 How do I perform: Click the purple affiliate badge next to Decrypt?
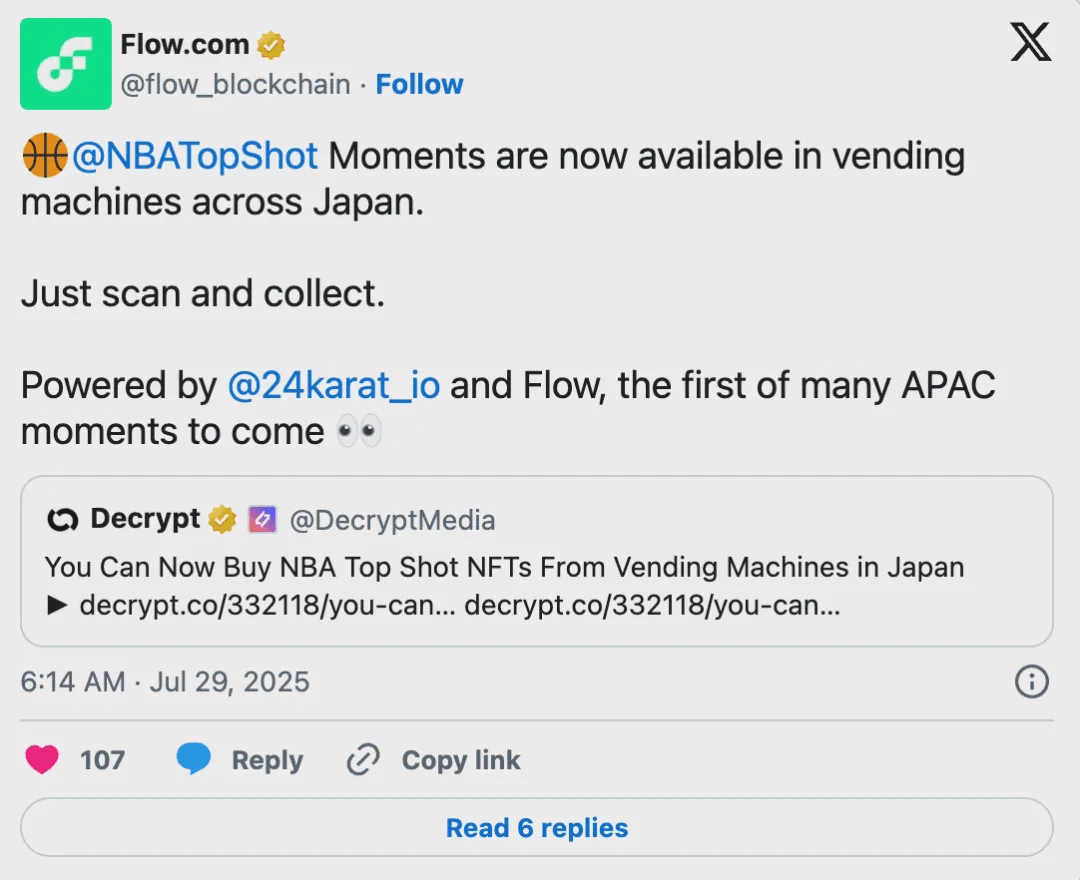click(261, 520)
